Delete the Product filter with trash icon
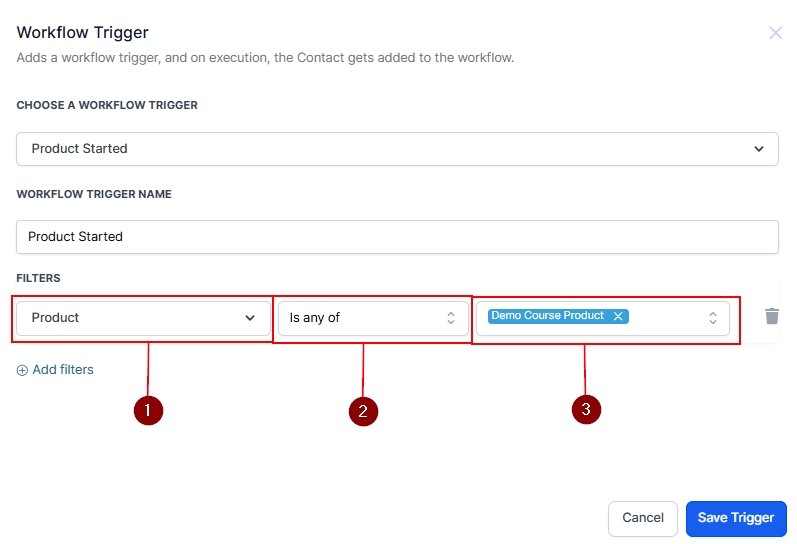Image resolution: width=797 pixels, height=544 pixels. pyautogui.click(x=772, y=316)
